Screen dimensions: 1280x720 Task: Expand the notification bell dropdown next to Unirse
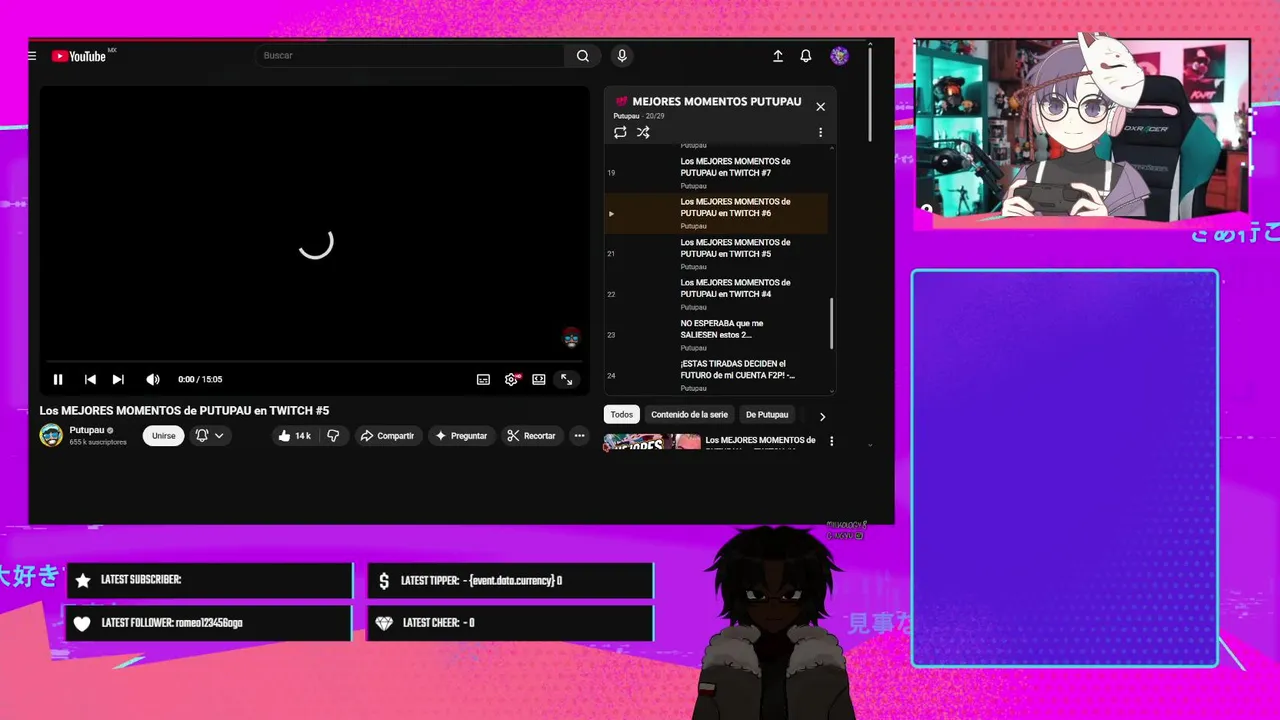click(x=210, y=436)
